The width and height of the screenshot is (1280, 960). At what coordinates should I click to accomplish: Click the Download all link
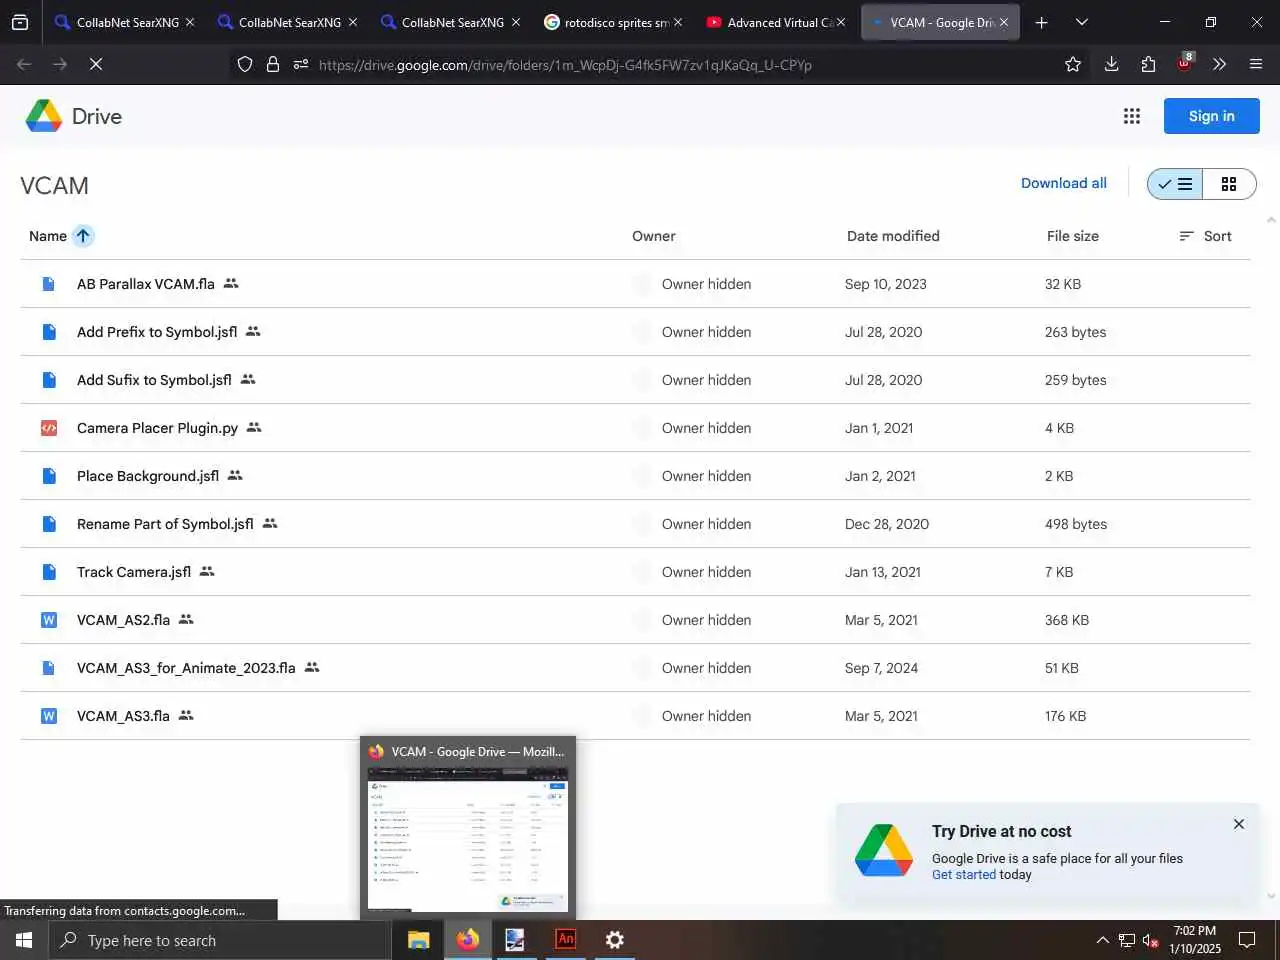point(1064,183)
